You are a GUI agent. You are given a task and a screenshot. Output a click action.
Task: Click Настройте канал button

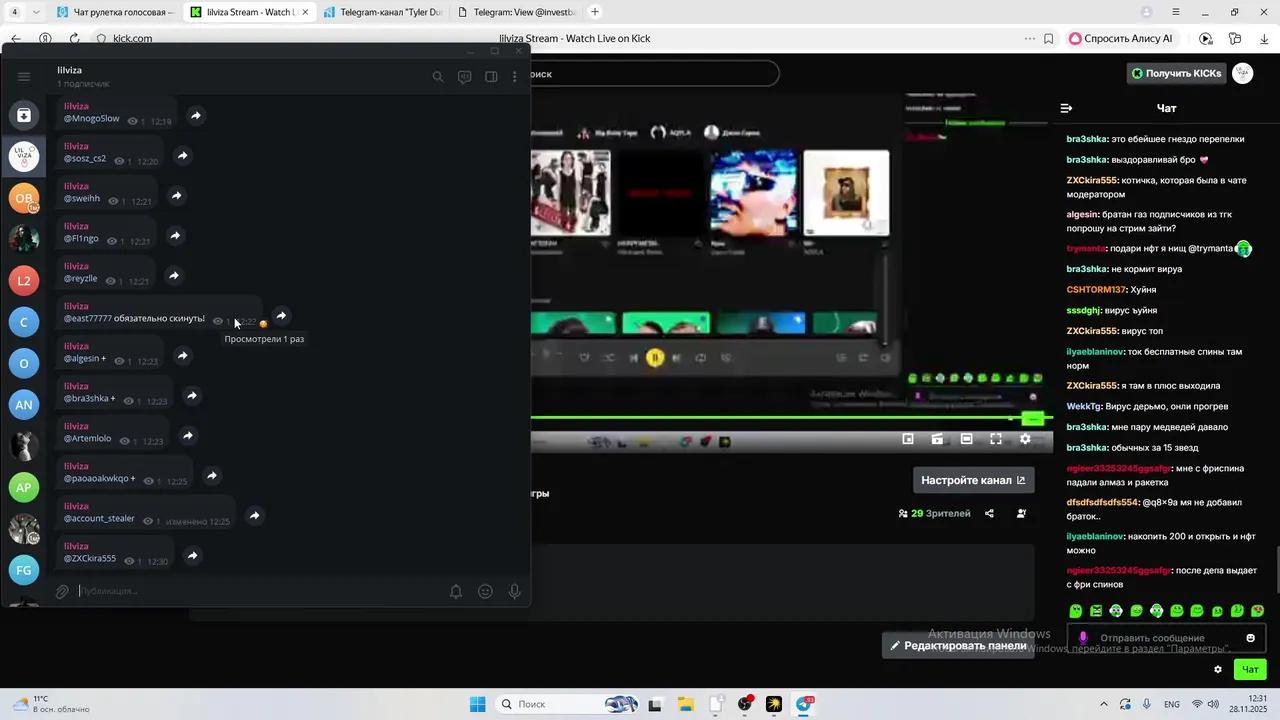click(973, 480)
